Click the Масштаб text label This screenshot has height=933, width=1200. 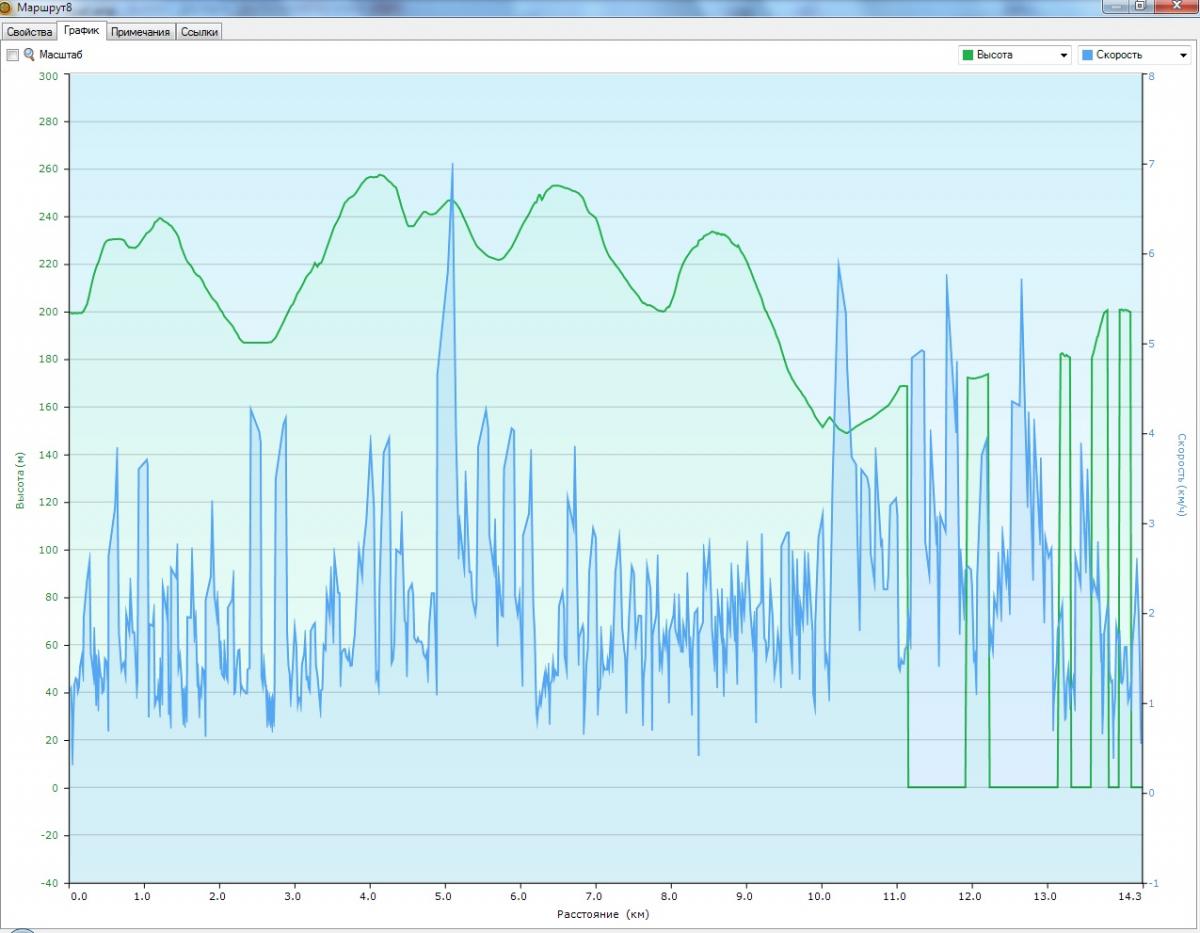point(61,55)
